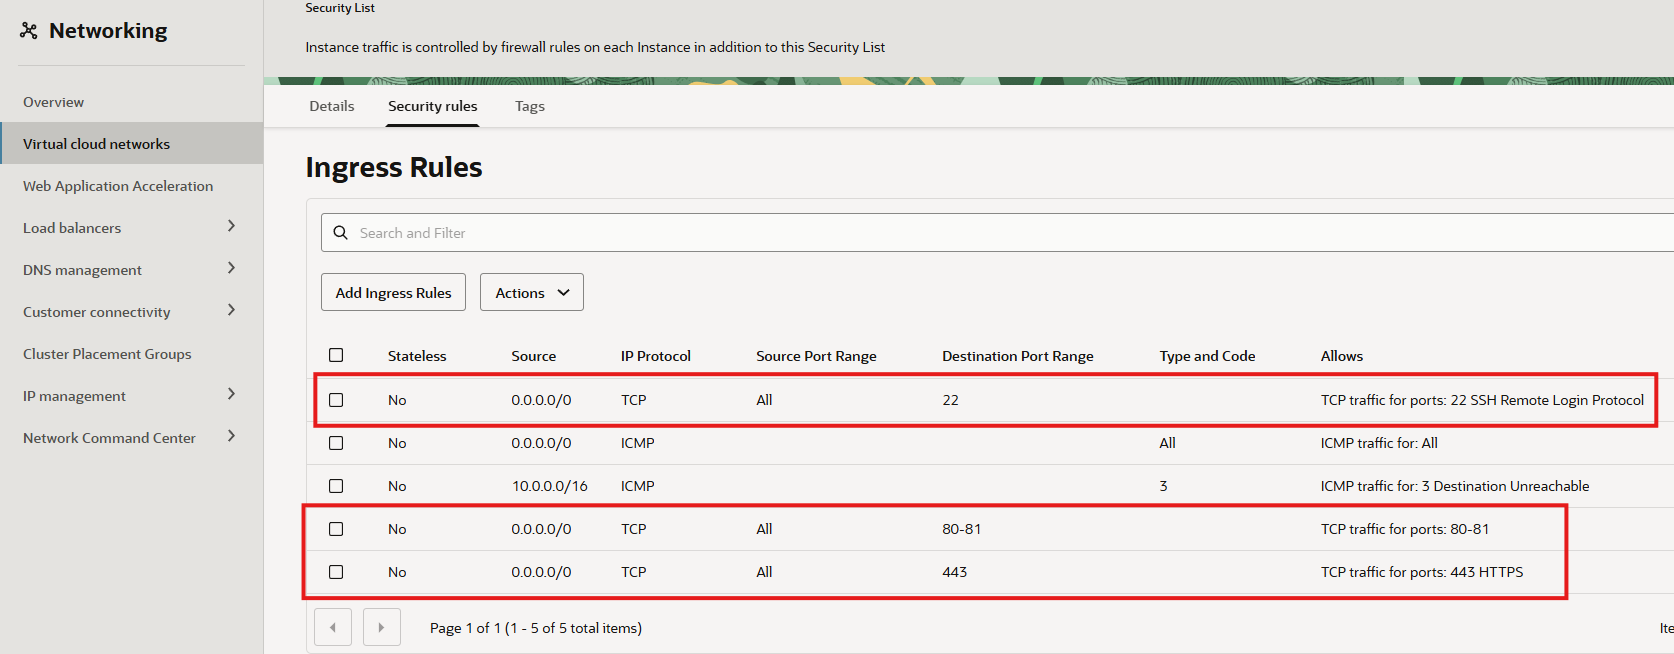Go to previous page arrow

point(333,628)
